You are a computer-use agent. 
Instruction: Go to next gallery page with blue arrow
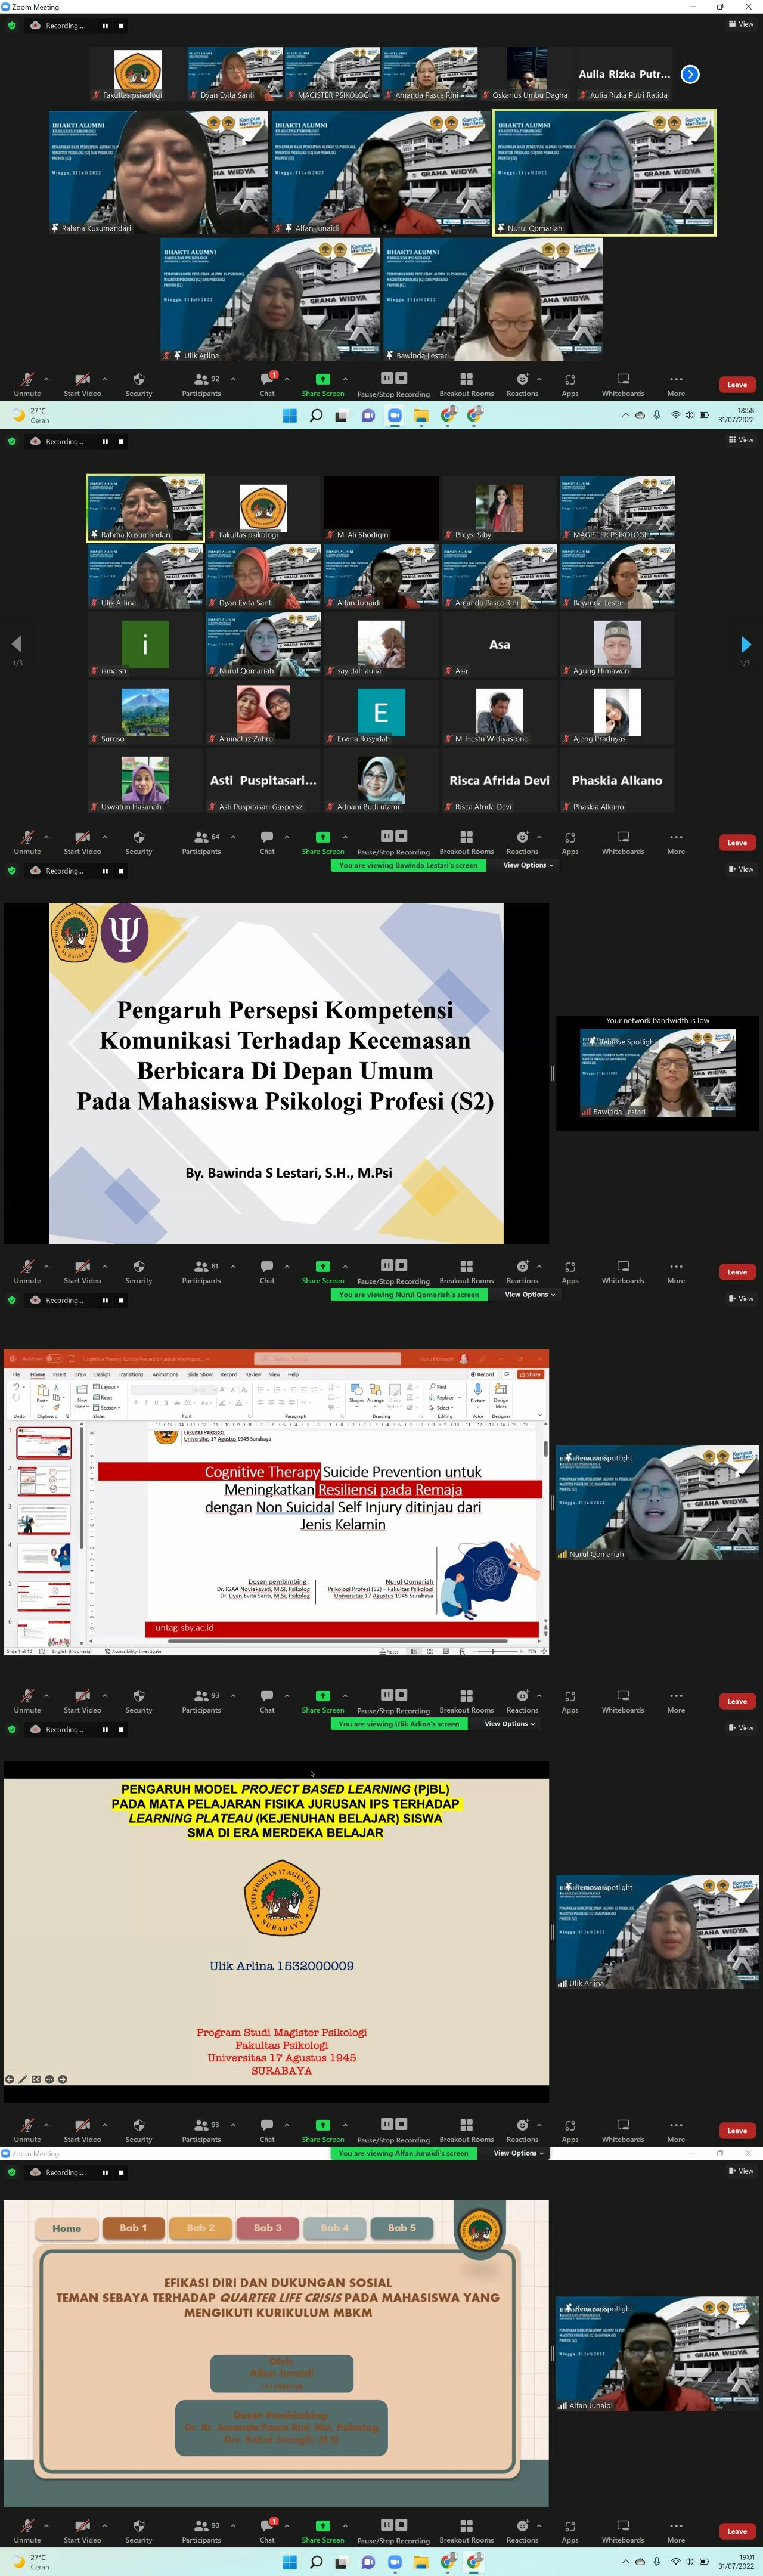[745, 644]
